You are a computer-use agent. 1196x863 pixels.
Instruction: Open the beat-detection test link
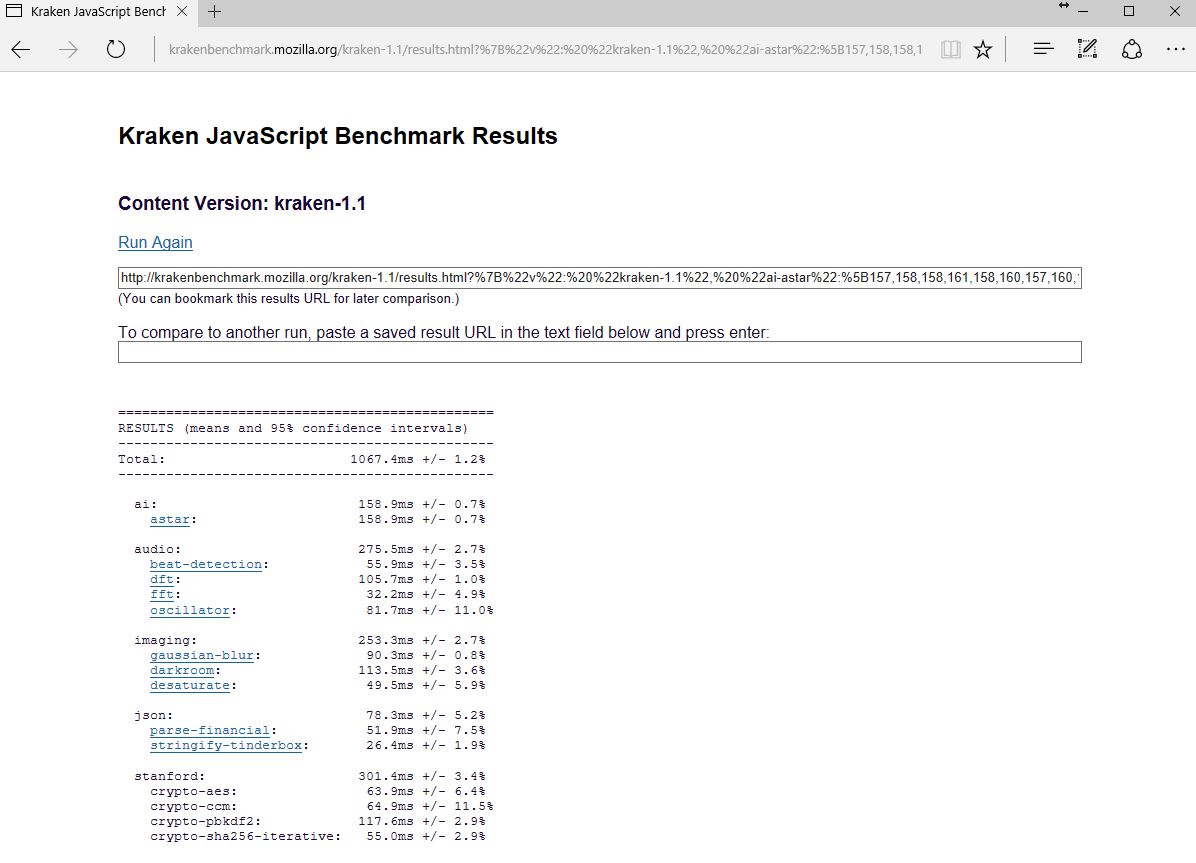[x=206, y=565]
